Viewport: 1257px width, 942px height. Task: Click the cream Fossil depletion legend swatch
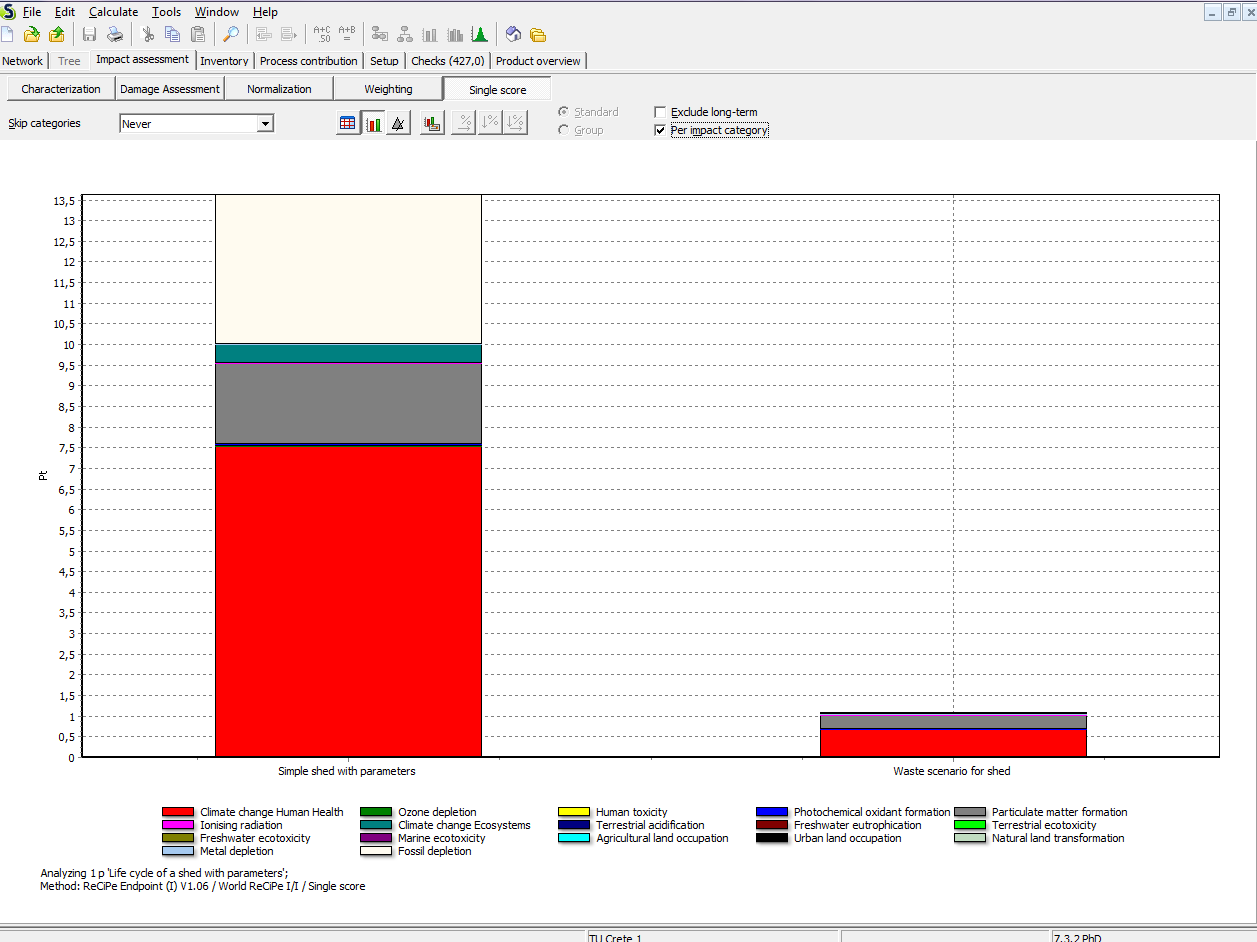click(376, 851)
